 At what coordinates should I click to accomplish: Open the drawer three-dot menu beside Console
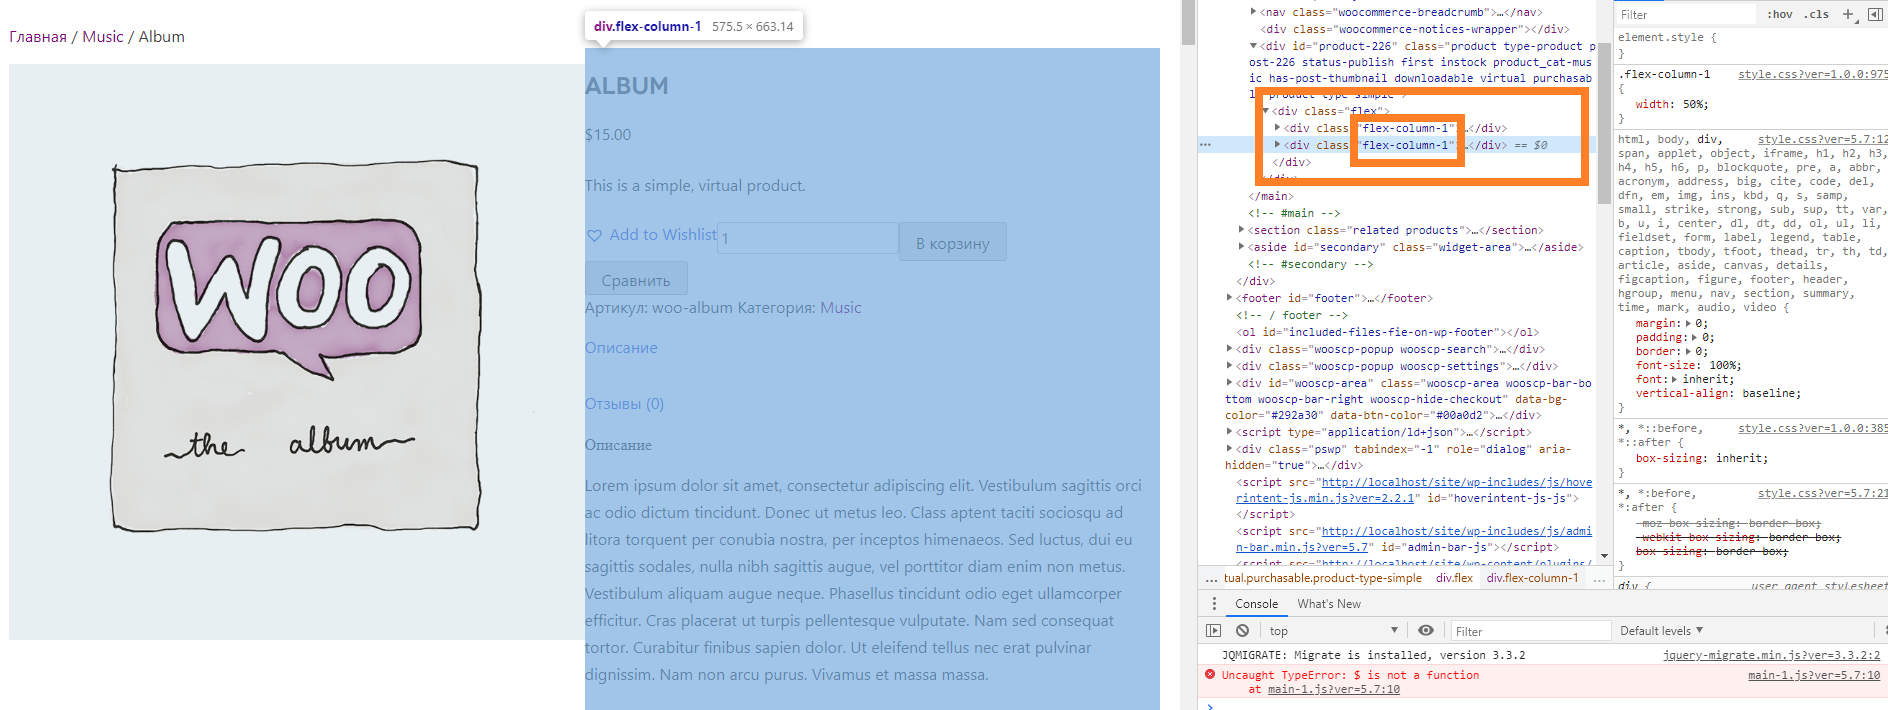click(1214, 604)
